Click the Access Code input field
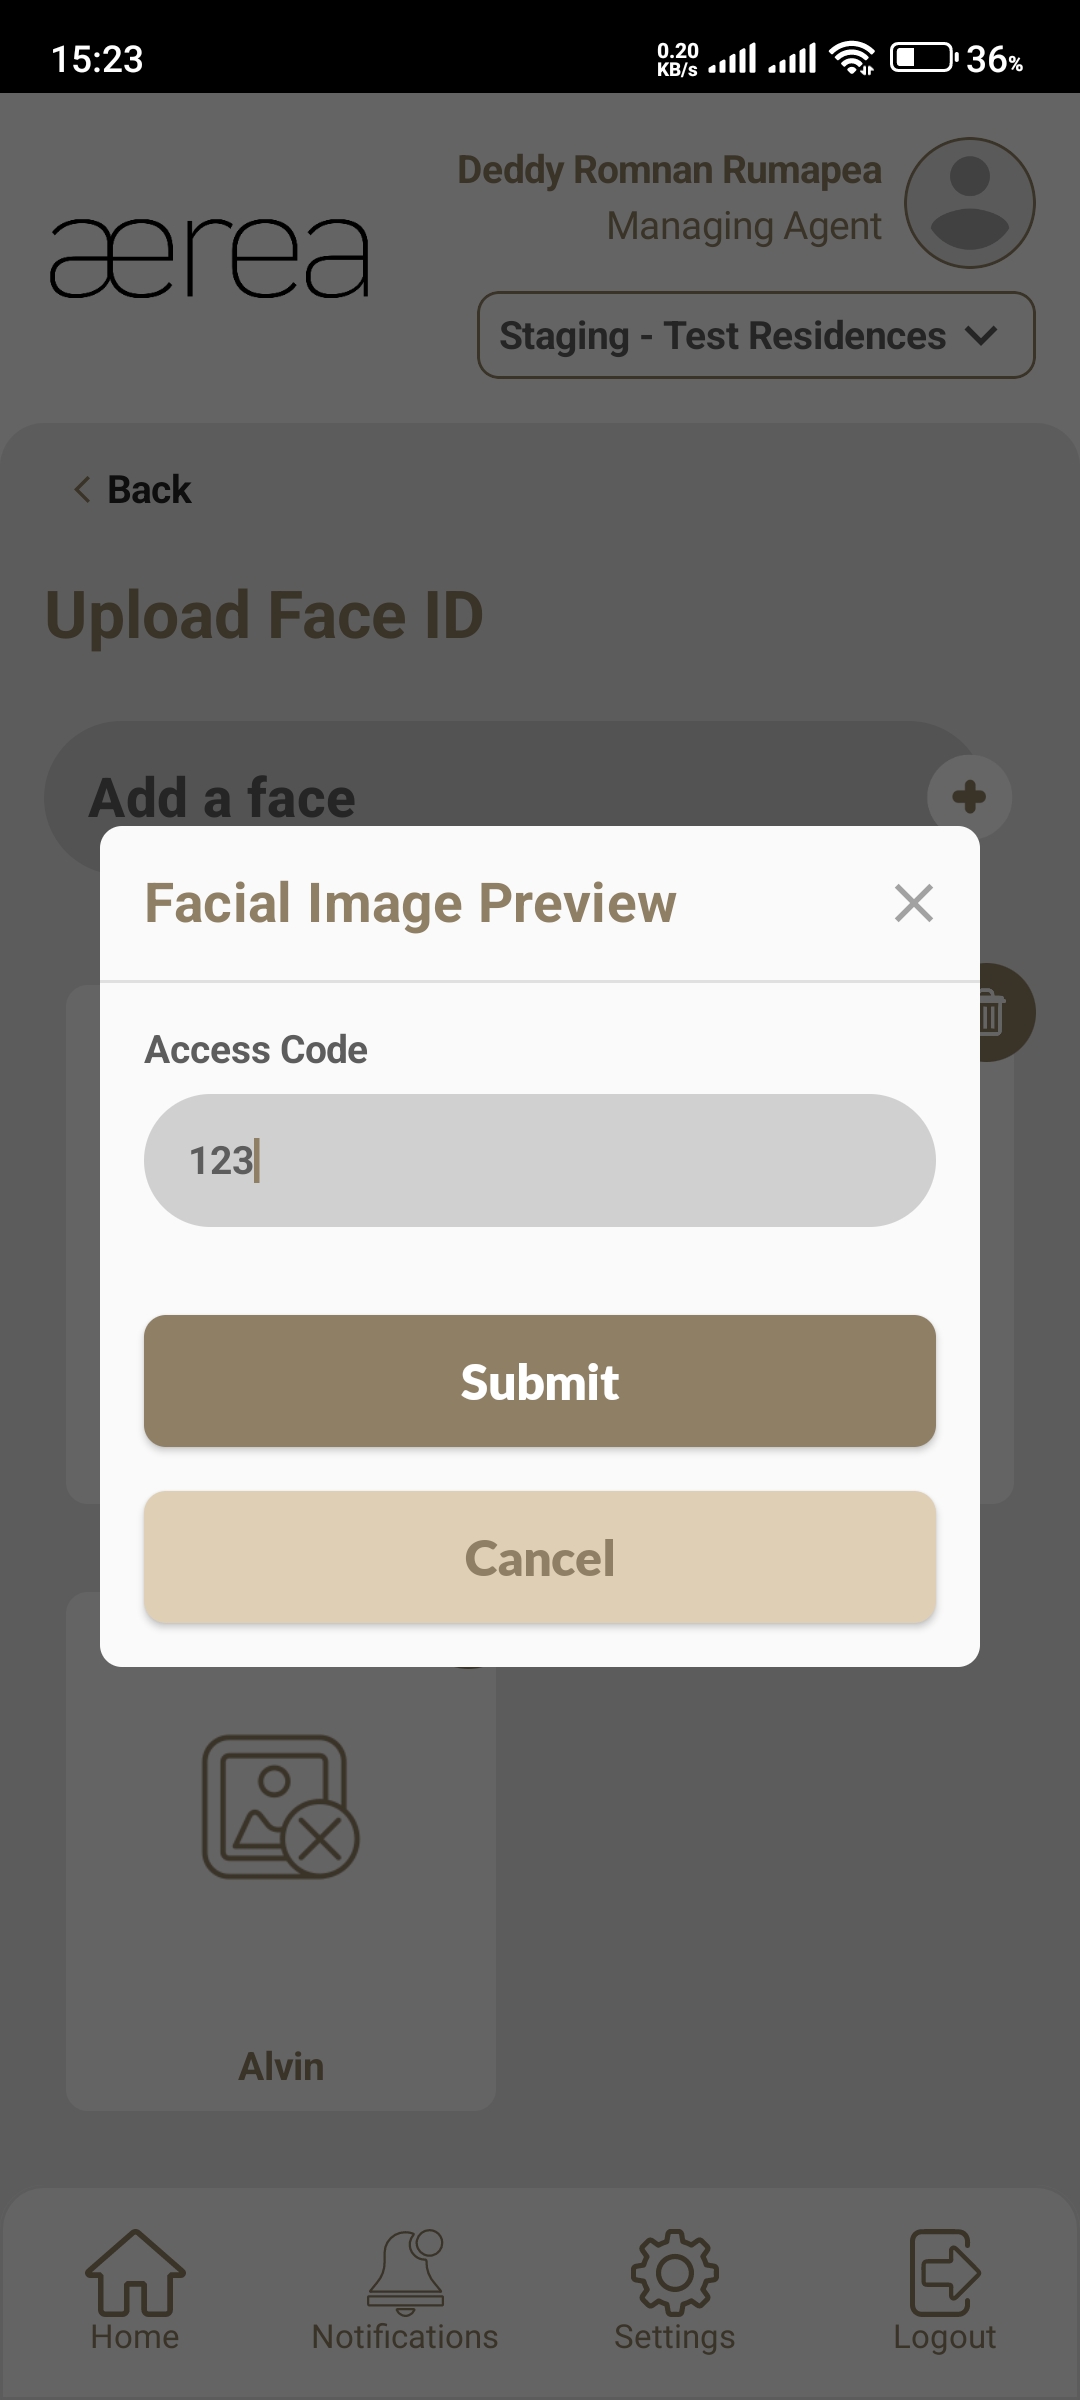 coord(540,1160)
